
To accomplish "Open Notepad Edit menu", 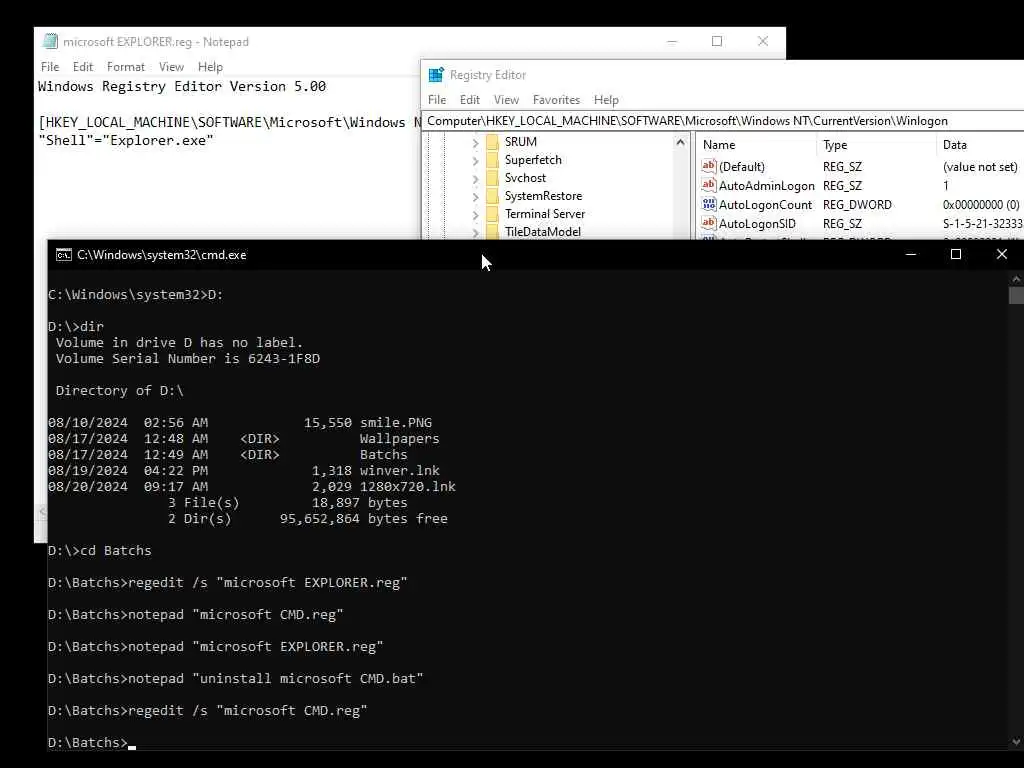I will pyautogui.click(x=83, y=67).
